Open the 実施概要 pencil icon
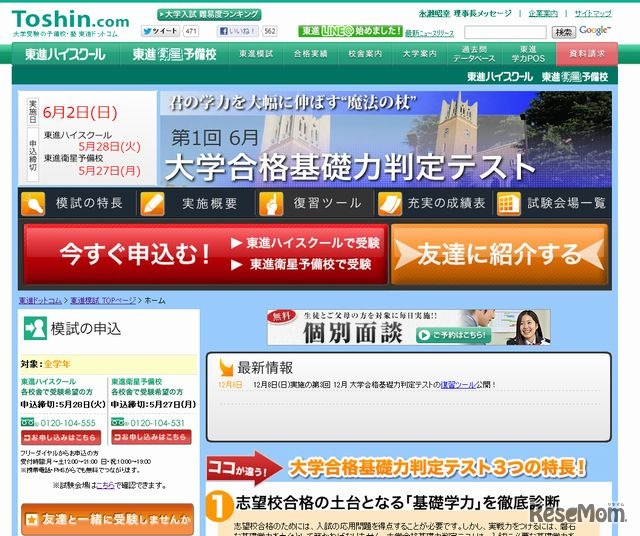 point(152,203)
